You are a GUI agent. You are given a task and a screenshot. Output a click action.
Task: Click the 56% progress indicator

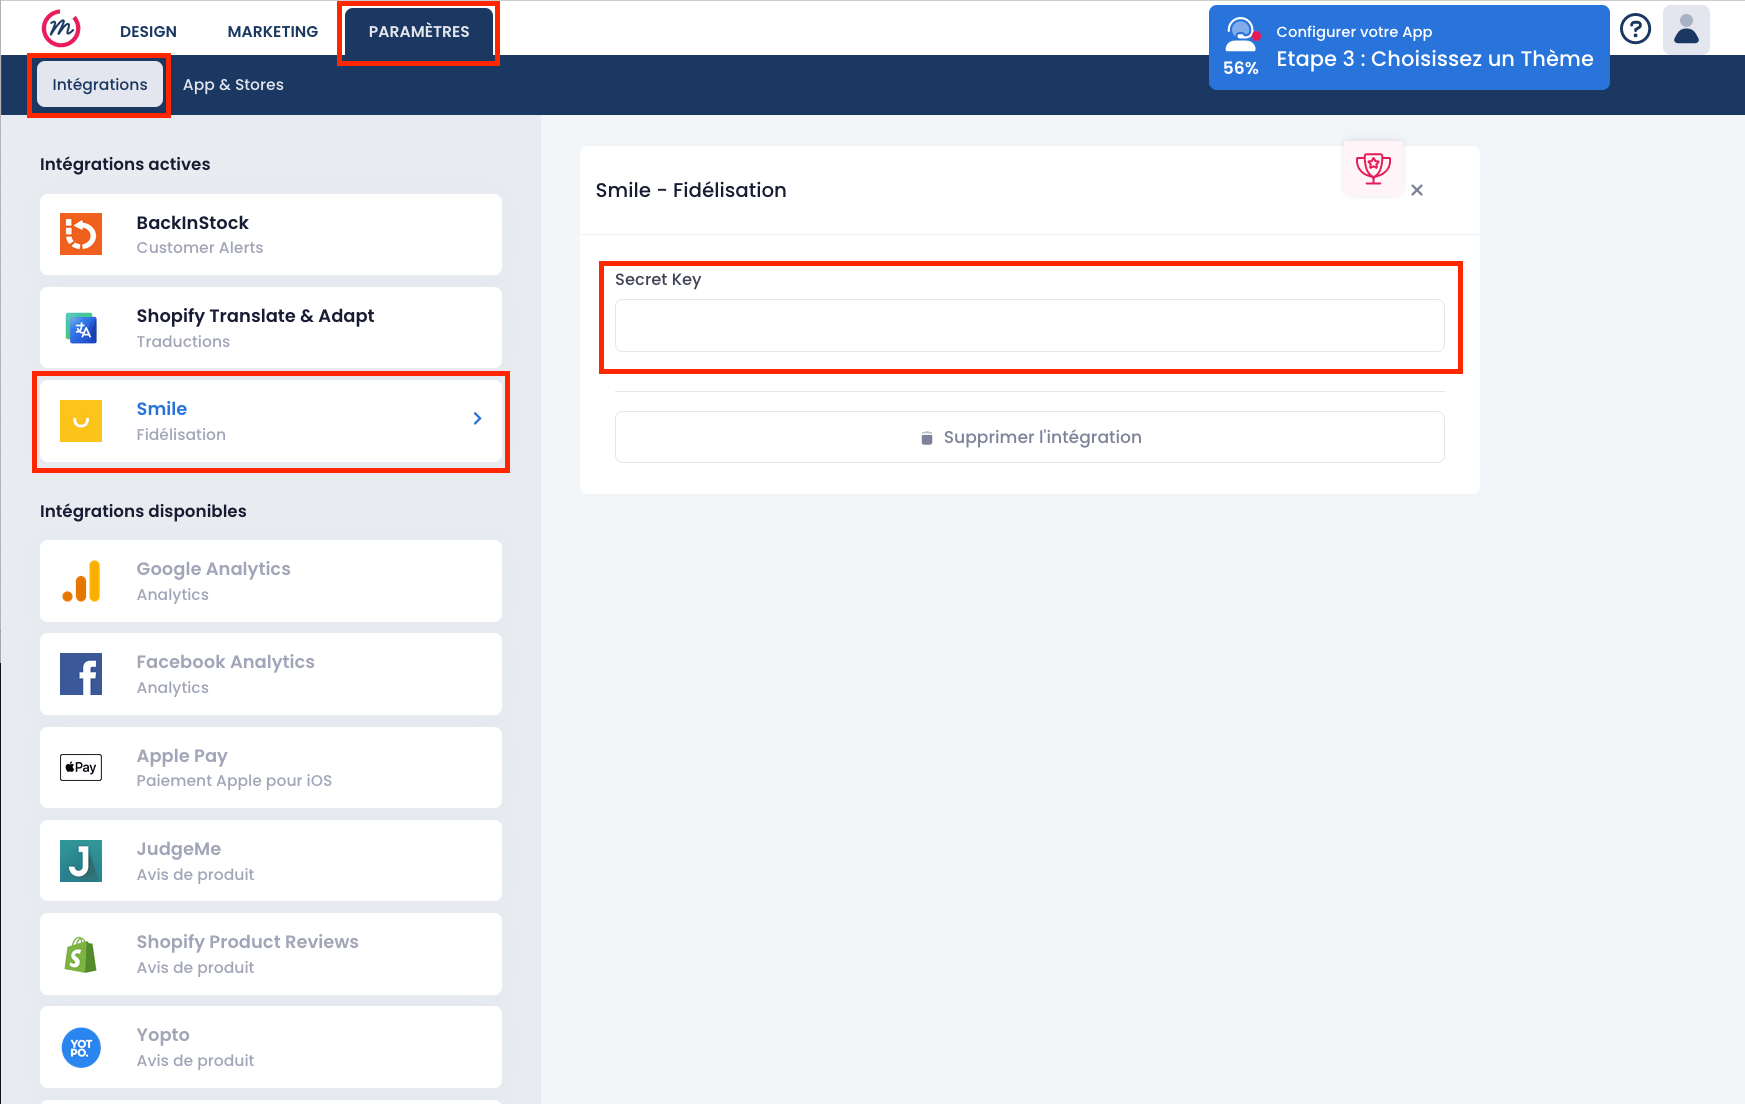1240,68
